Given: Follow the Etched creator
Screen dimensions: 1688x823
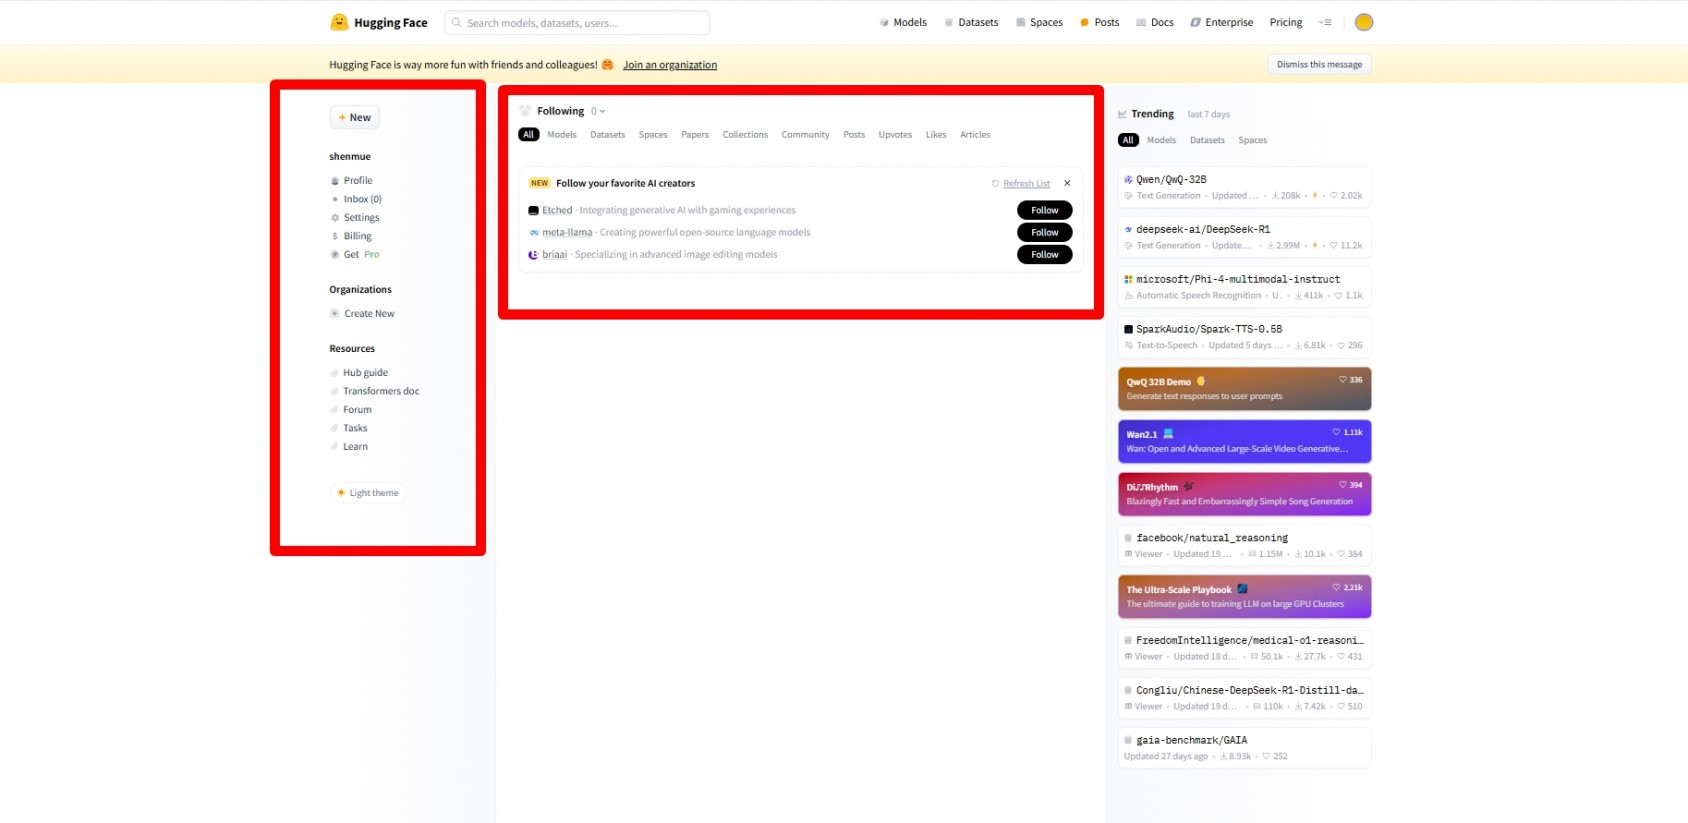Looking at the screenshot, I should click(1045, 210).
